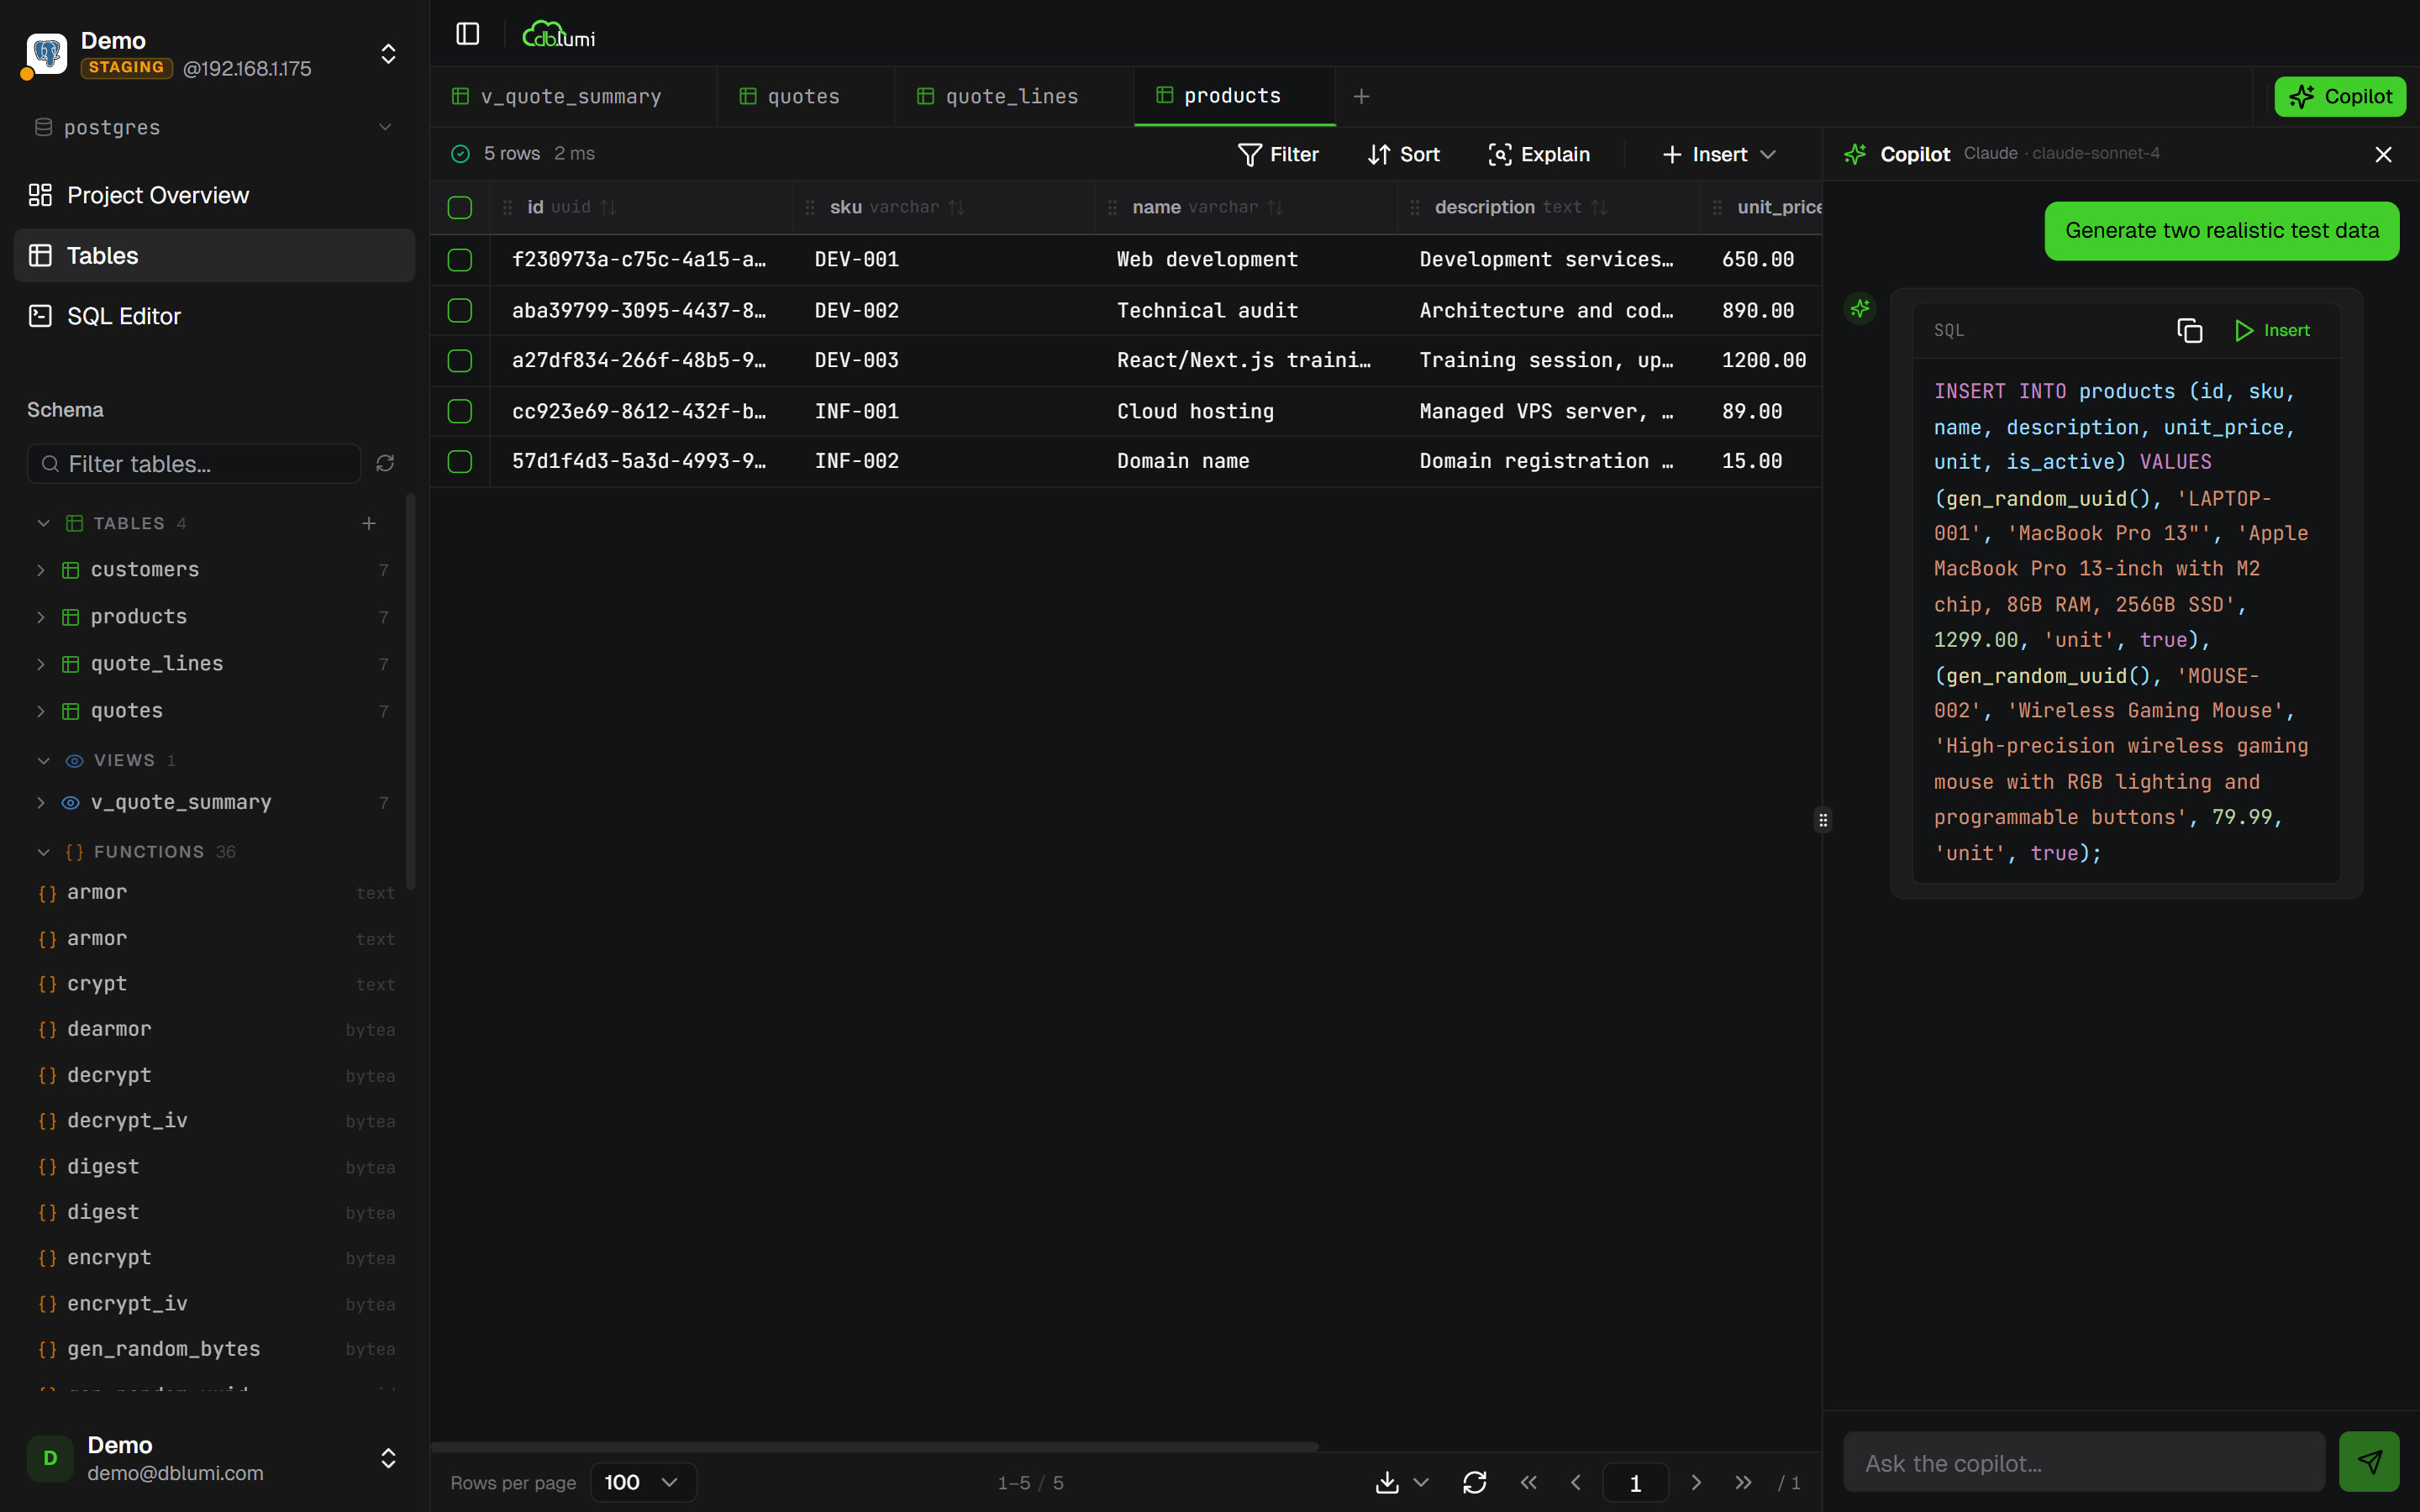Collapse the FUNCTIONS section
Screen dimensions: 2420x1512
[x=43, y=851]
